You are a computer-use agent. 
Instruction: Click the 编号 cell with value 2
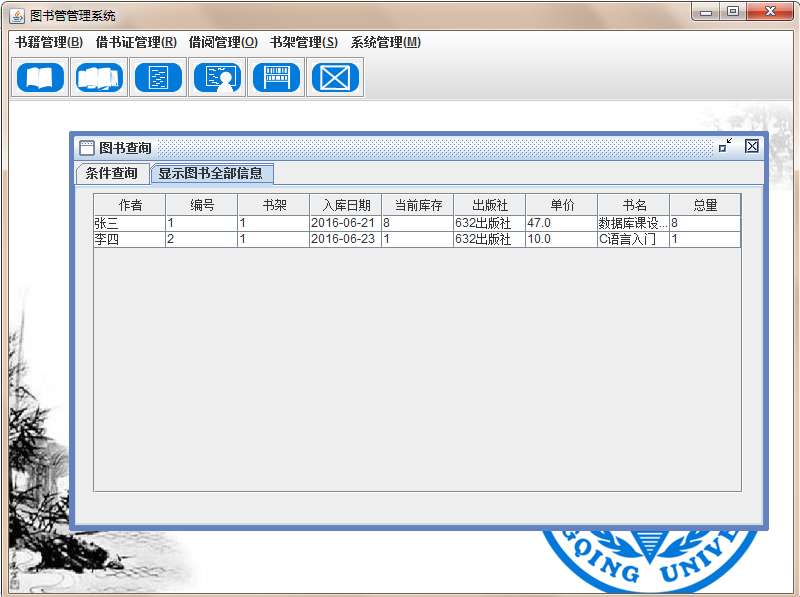point(202,239)
